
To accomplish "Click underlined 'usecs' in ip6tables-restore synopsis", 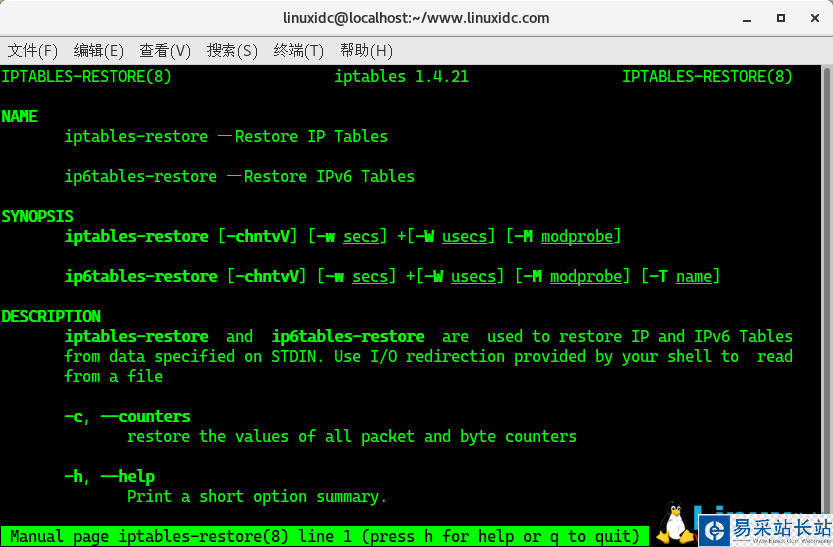I will (473, 277).
